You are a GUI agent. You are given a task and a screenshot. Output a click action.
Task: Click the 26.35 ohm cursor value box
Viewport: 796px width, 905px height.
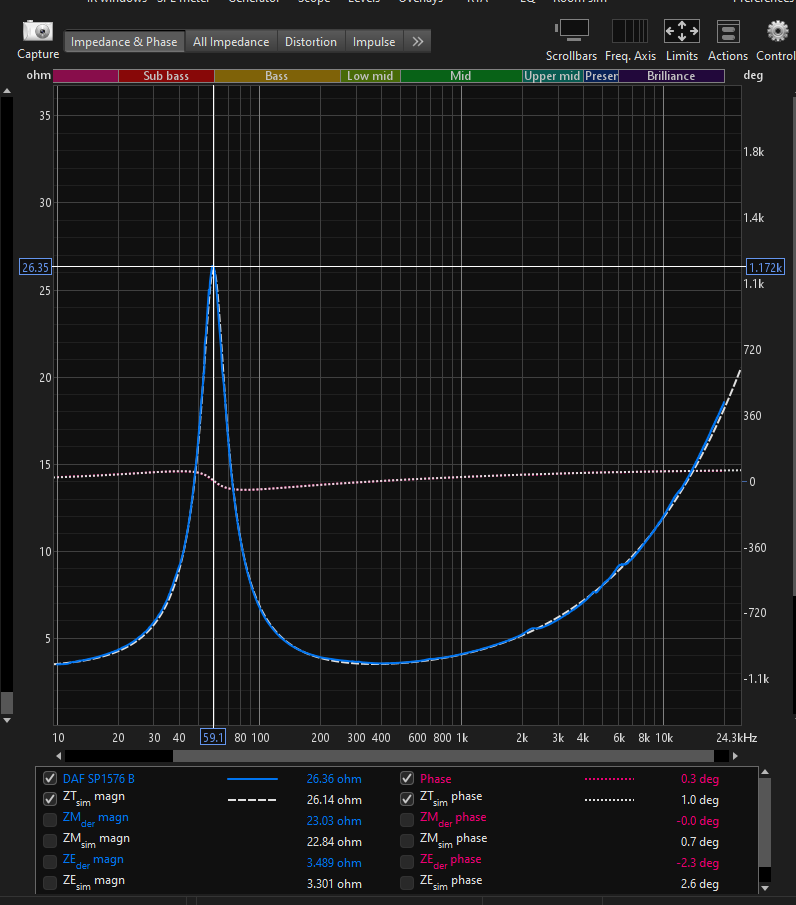click(x=35, y=267)
